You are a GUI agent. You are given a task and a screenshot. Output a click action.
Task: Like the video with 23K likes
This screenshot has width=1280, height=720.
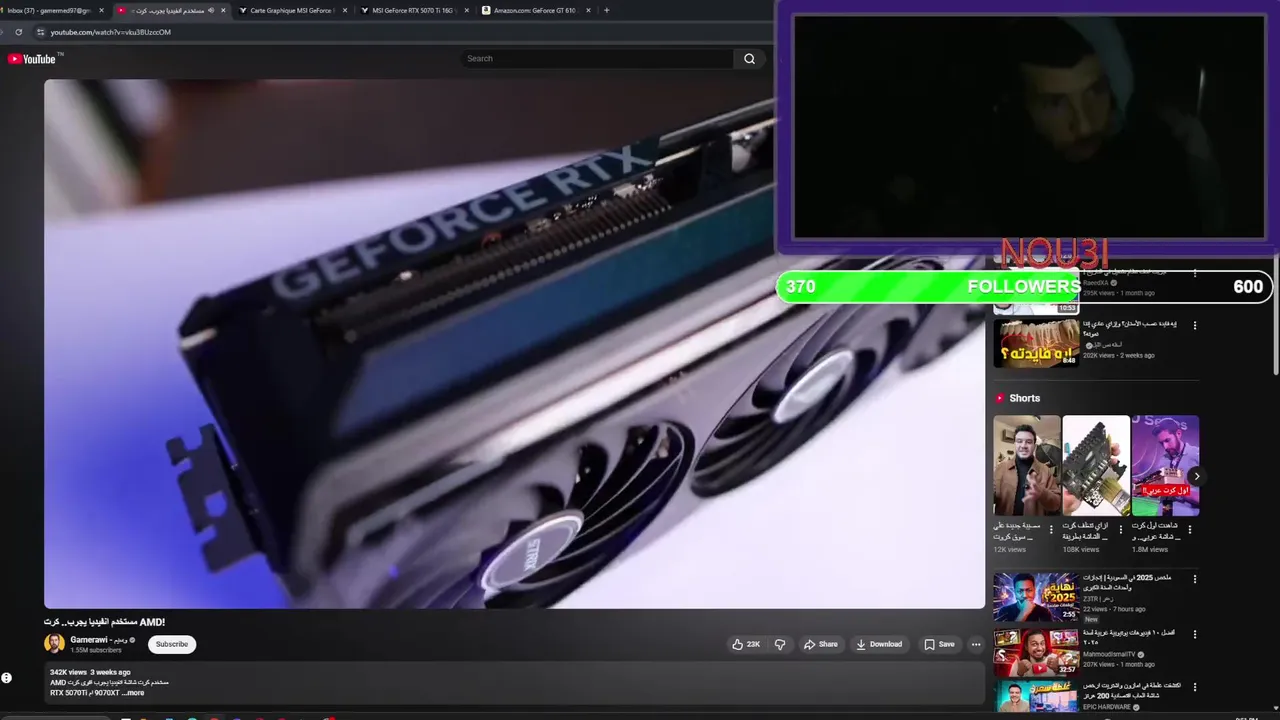pyautogui.click(x=746, y=644)
